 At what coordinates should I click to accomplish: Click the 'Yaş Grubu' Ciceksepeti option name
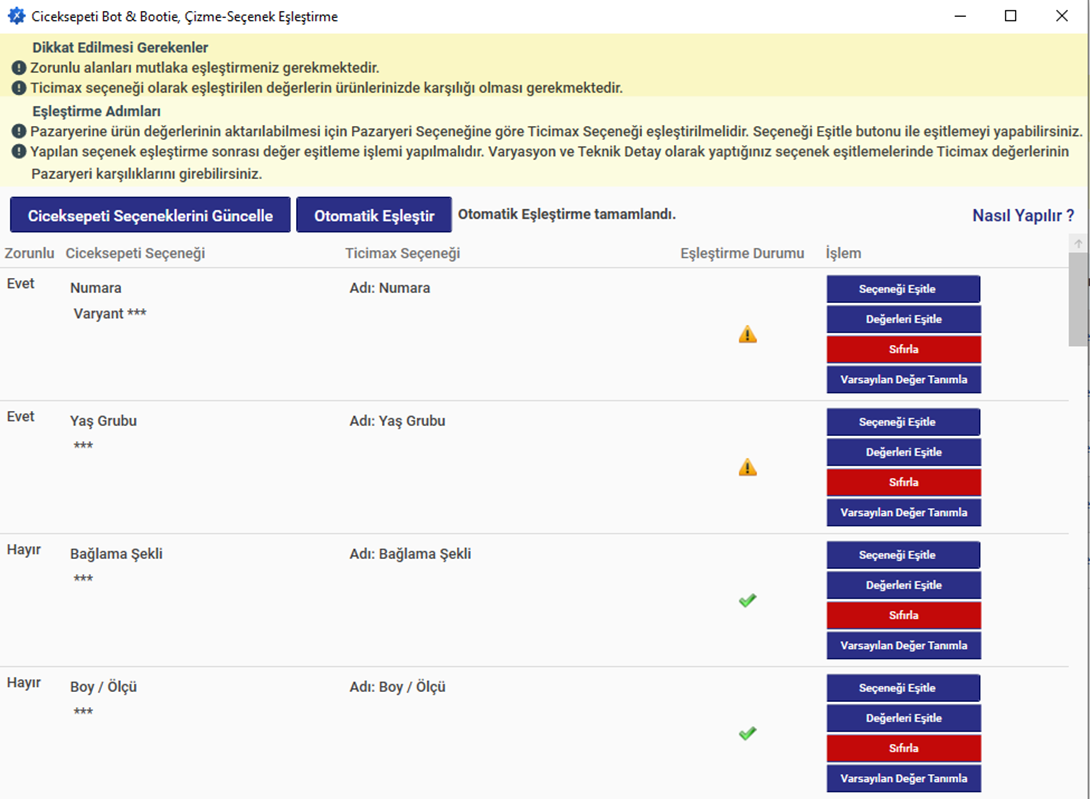pyautogui.click(x=103, y=421)
